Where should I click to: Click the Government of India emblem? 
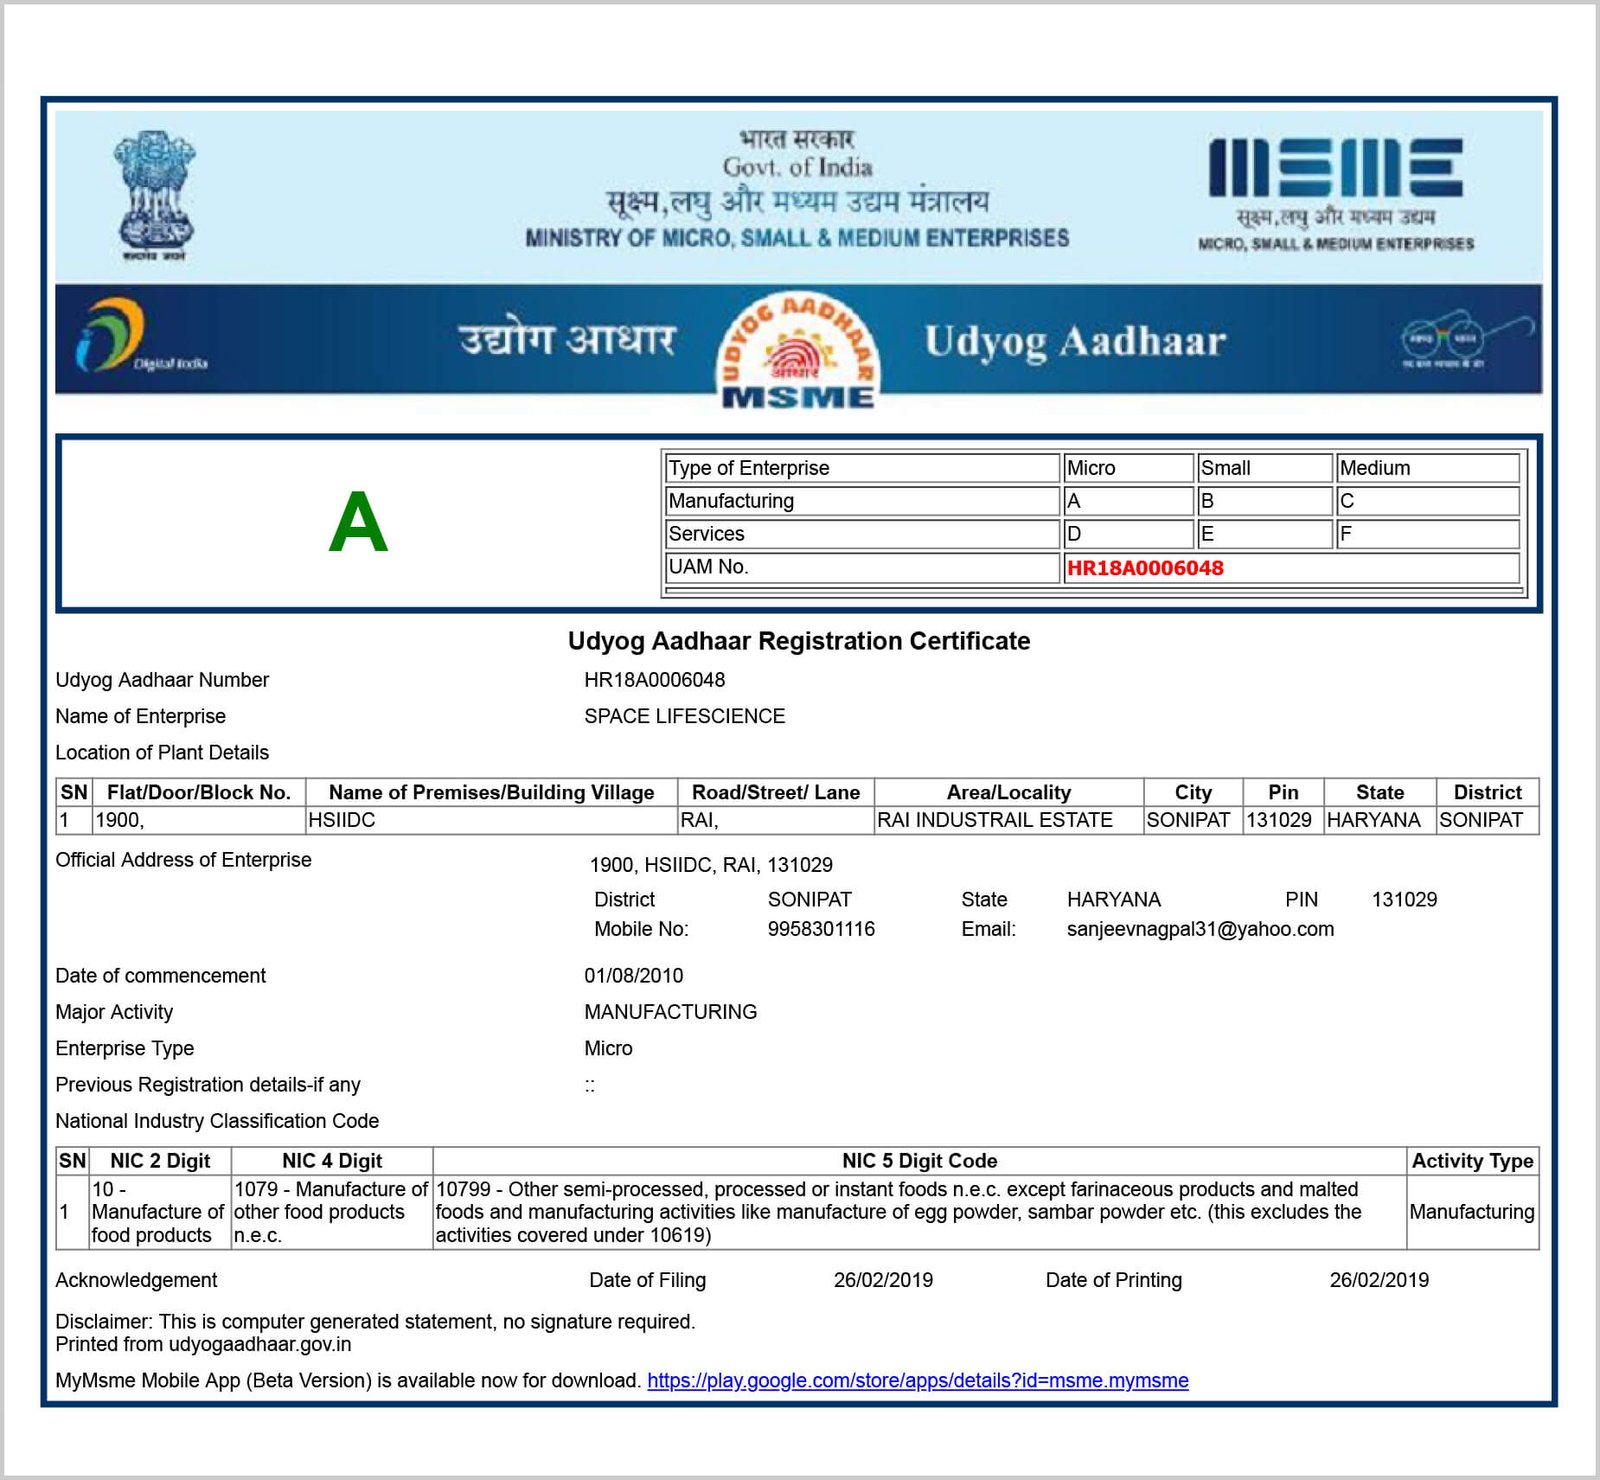154,196
